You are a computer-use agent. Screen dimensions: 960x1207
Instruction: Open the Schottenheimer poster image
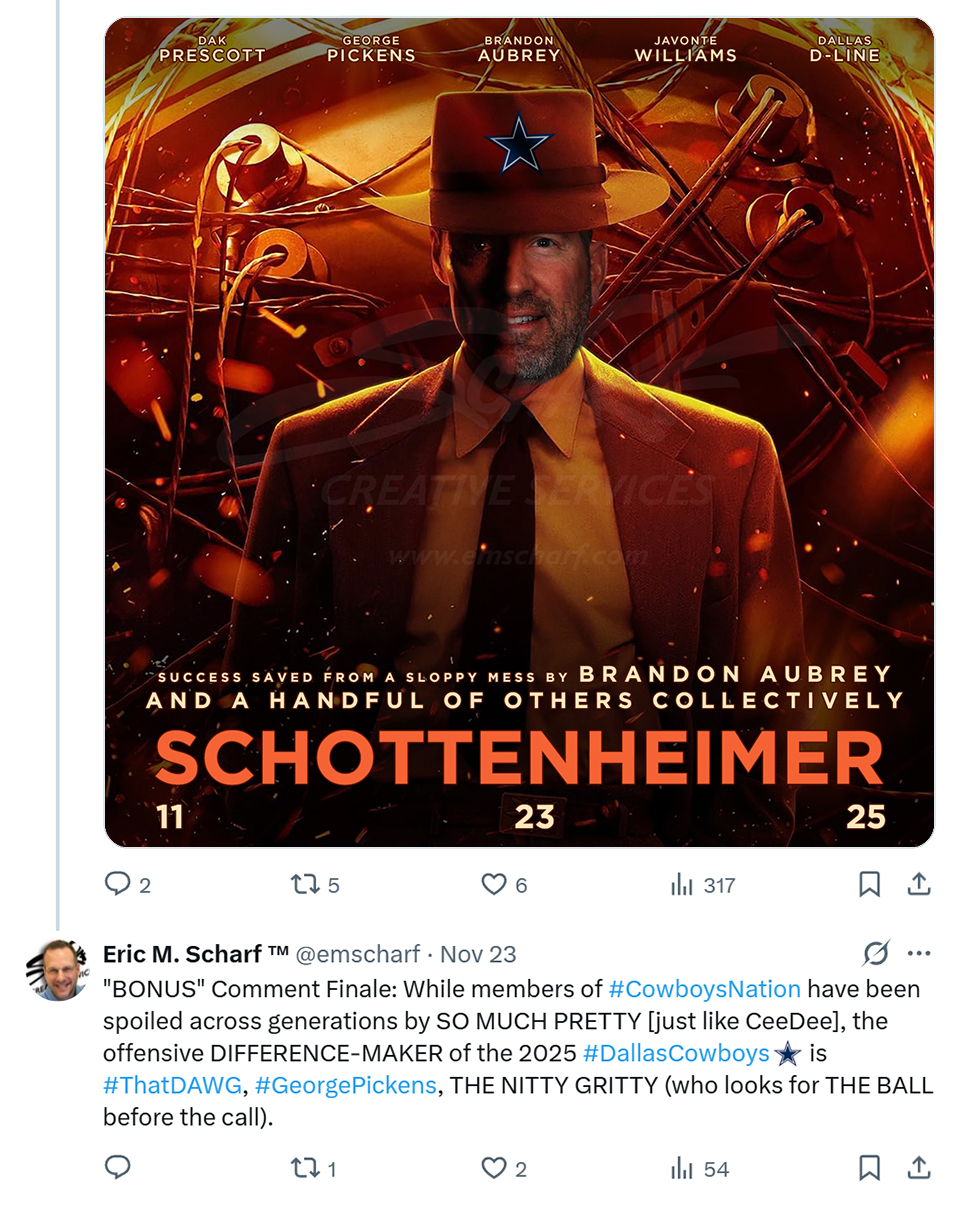pos(519,432)
